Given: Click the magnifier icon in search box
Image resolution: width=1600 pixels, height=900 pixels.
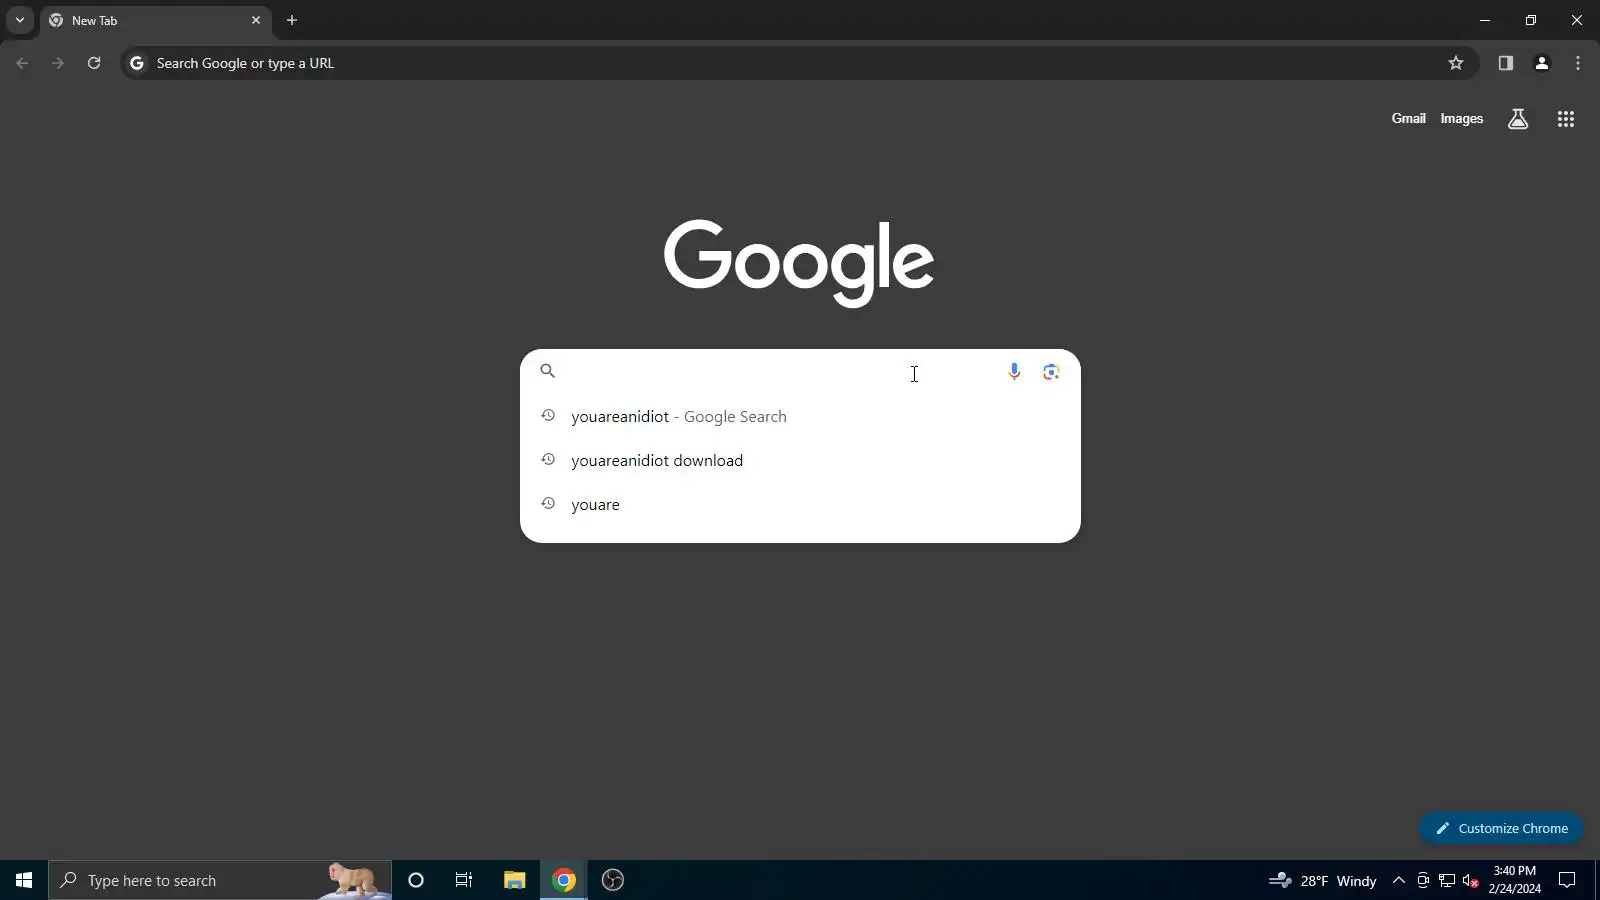Looking at the screenshot, I should 547,371.
